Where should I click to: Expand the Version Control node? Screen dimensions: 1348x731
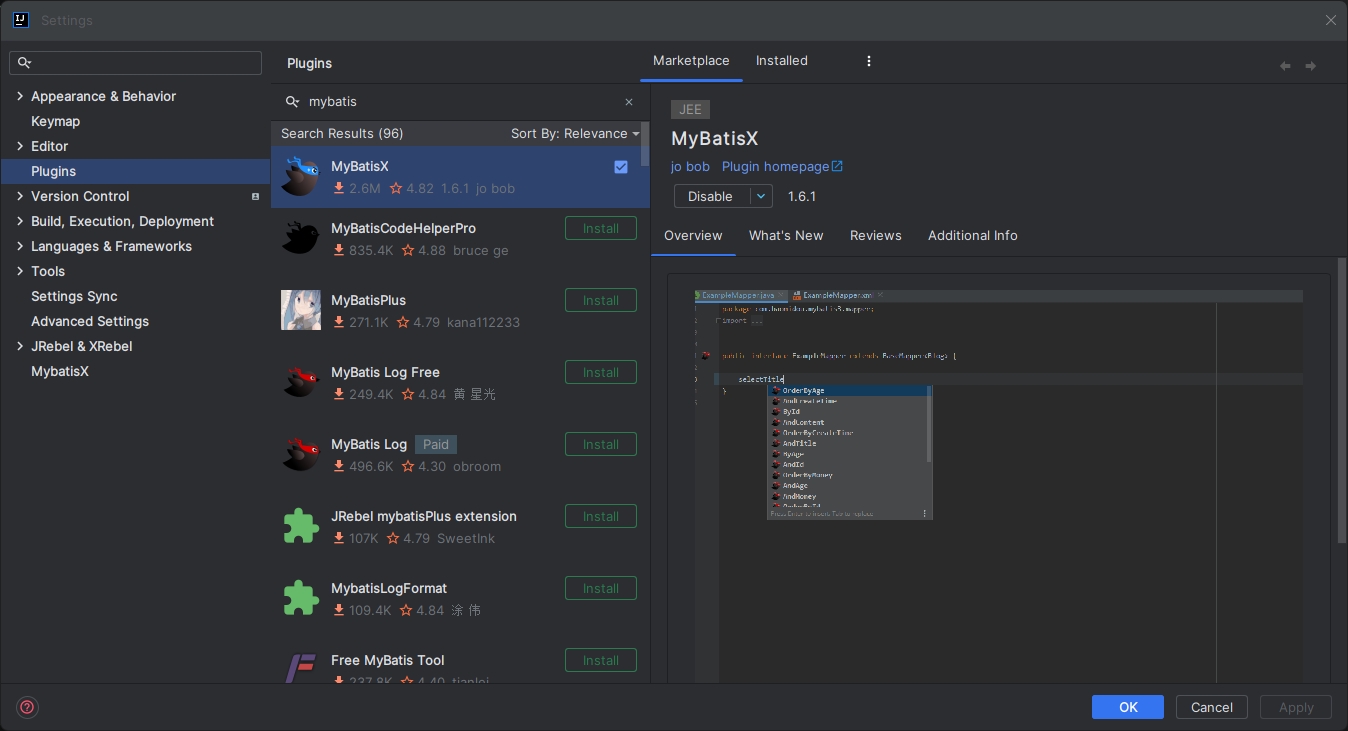tap(20, 196)
